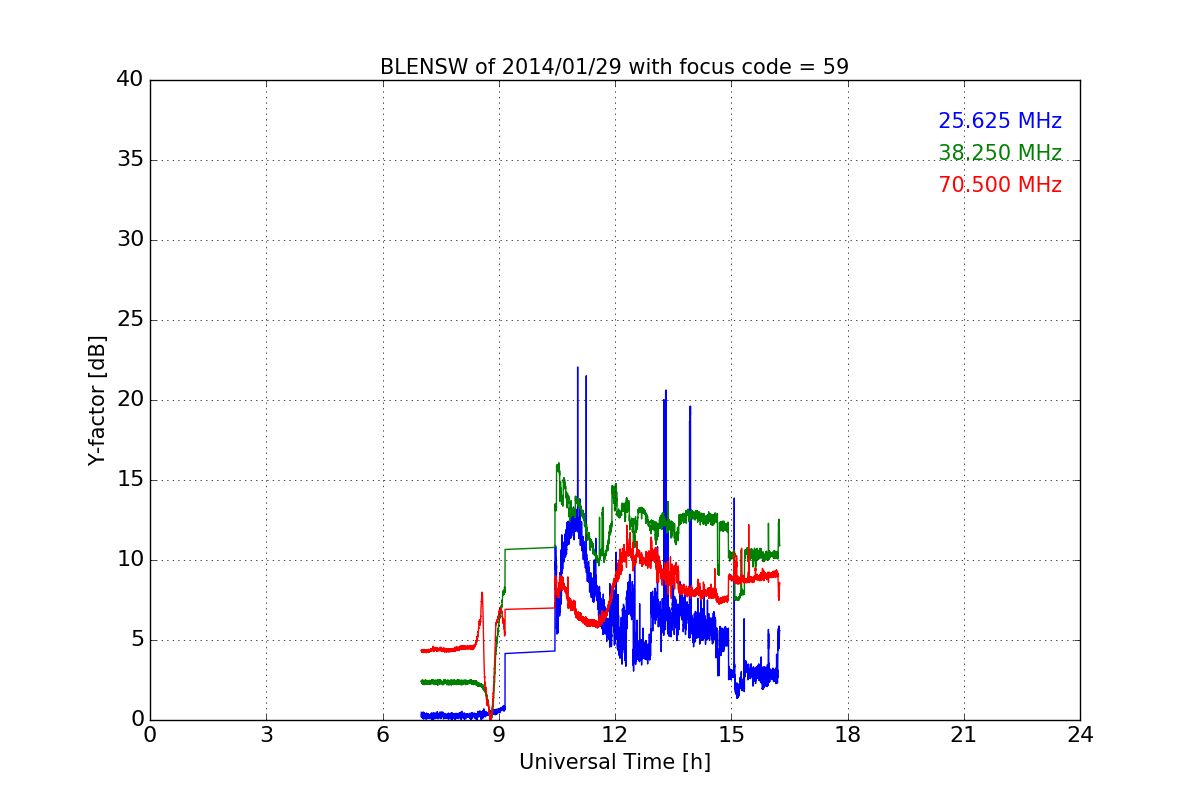The height and width of the screenshot is (800, 1200).
Task: Select the red 70.500 MHz legend label
Action: tap(1000, 185)
